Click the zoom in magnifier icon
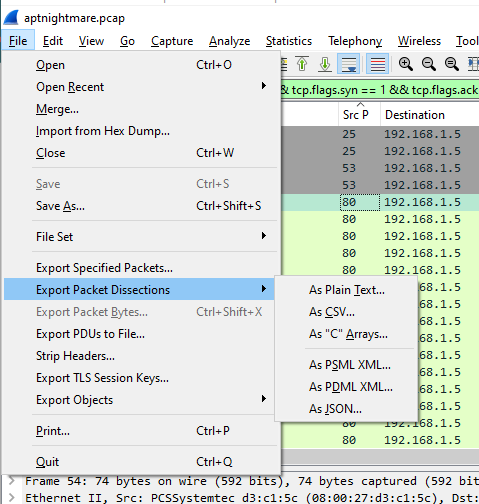This screenshot has width=479, height=504. pos(406,64)
